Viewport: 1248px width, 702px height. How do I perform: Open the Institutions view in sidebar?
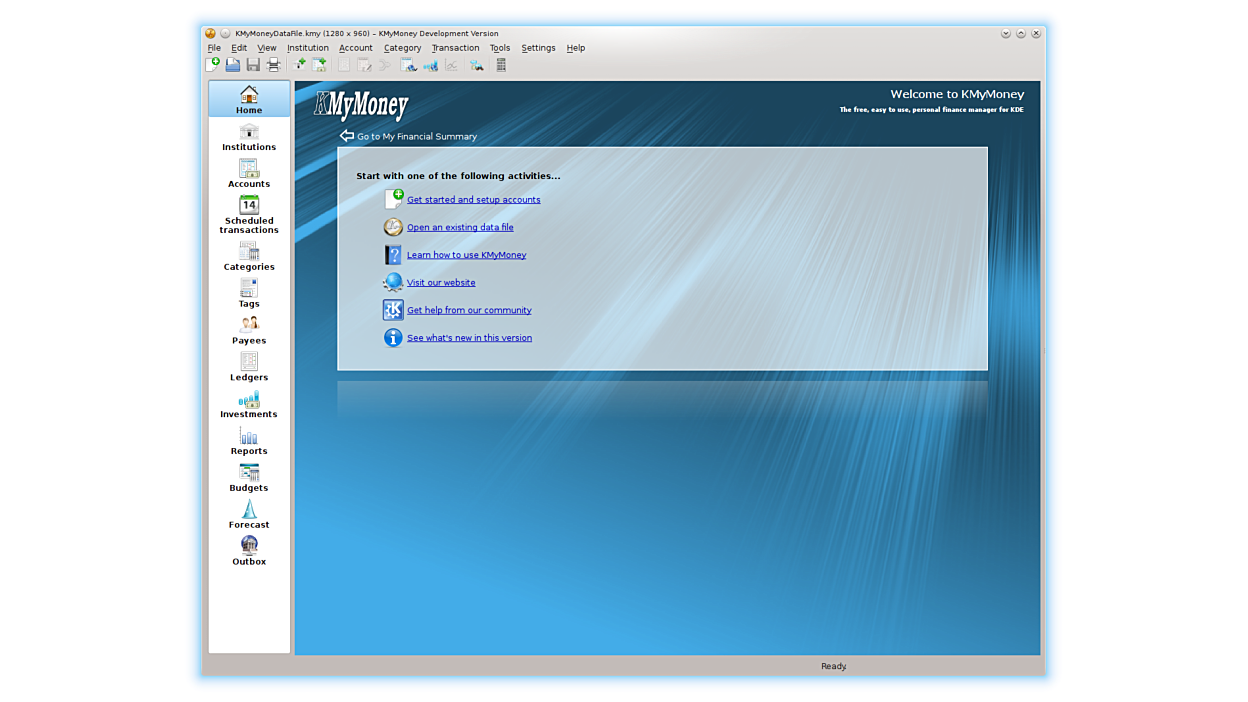pyautogui.click(x=249, y=137)
